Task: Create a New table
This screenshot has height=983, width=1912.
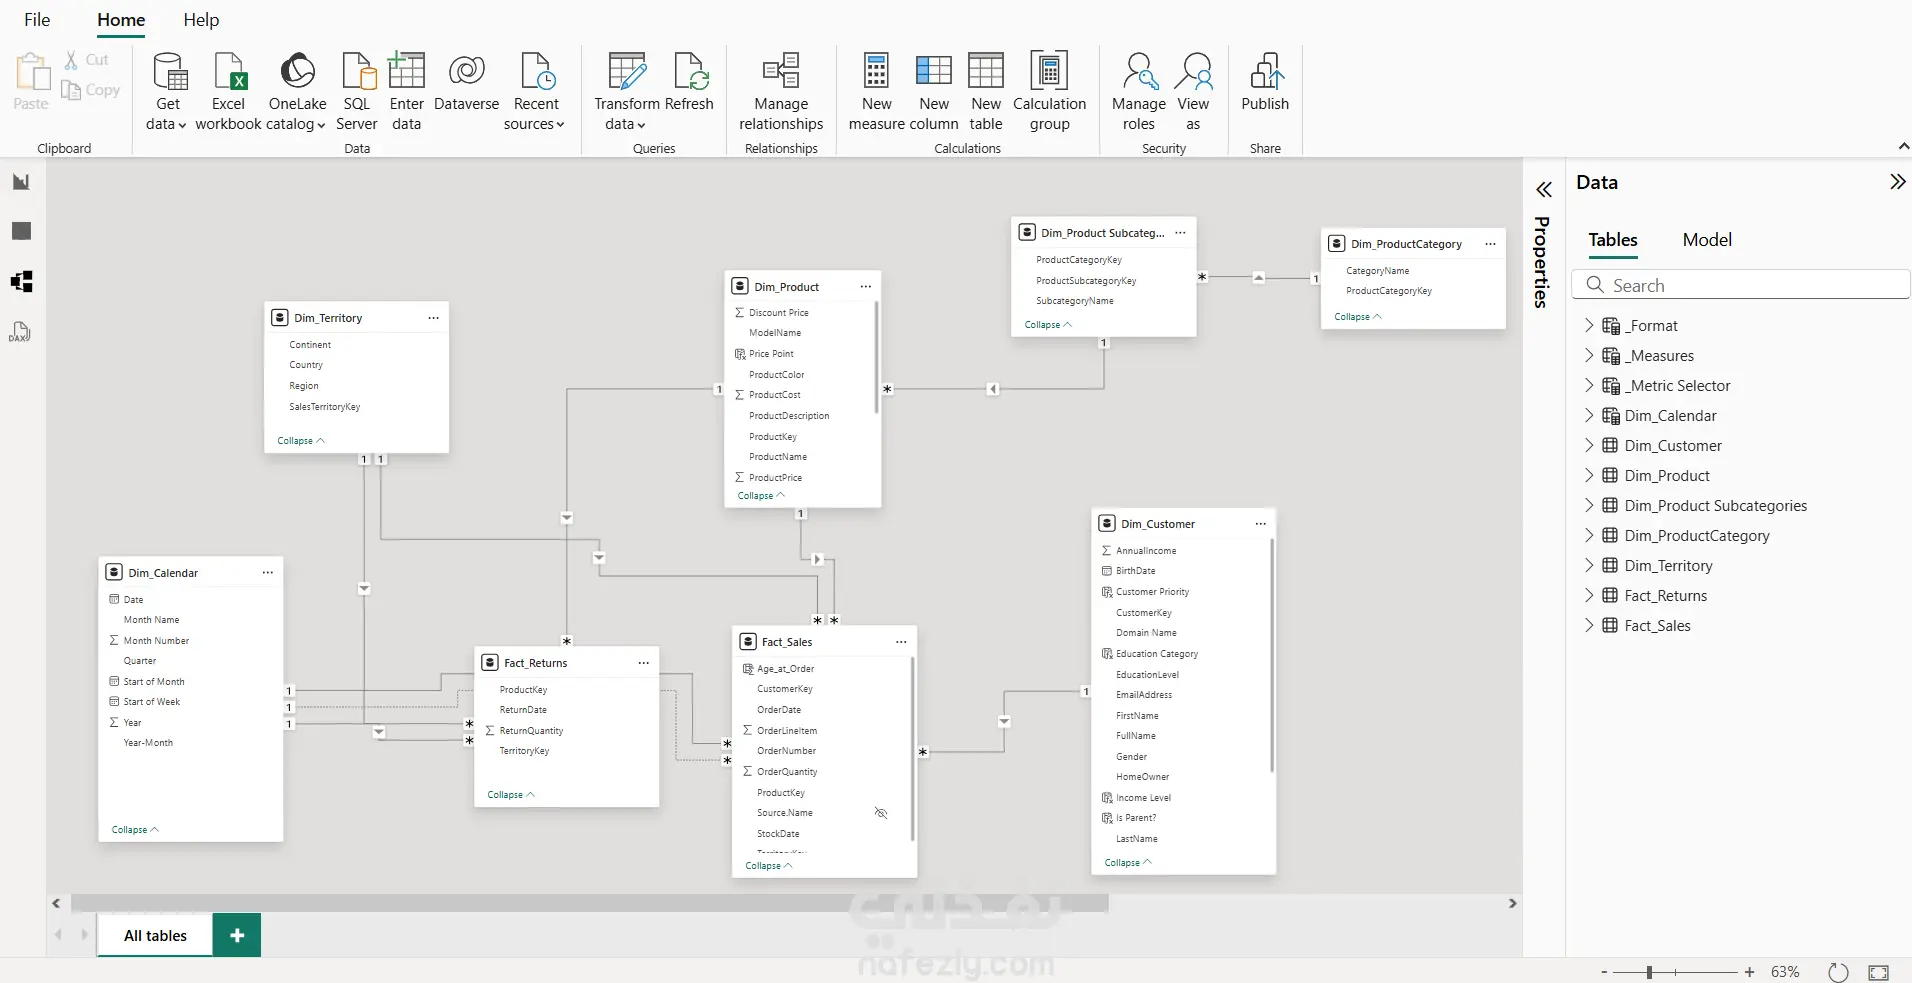Action: pos(986,91)
